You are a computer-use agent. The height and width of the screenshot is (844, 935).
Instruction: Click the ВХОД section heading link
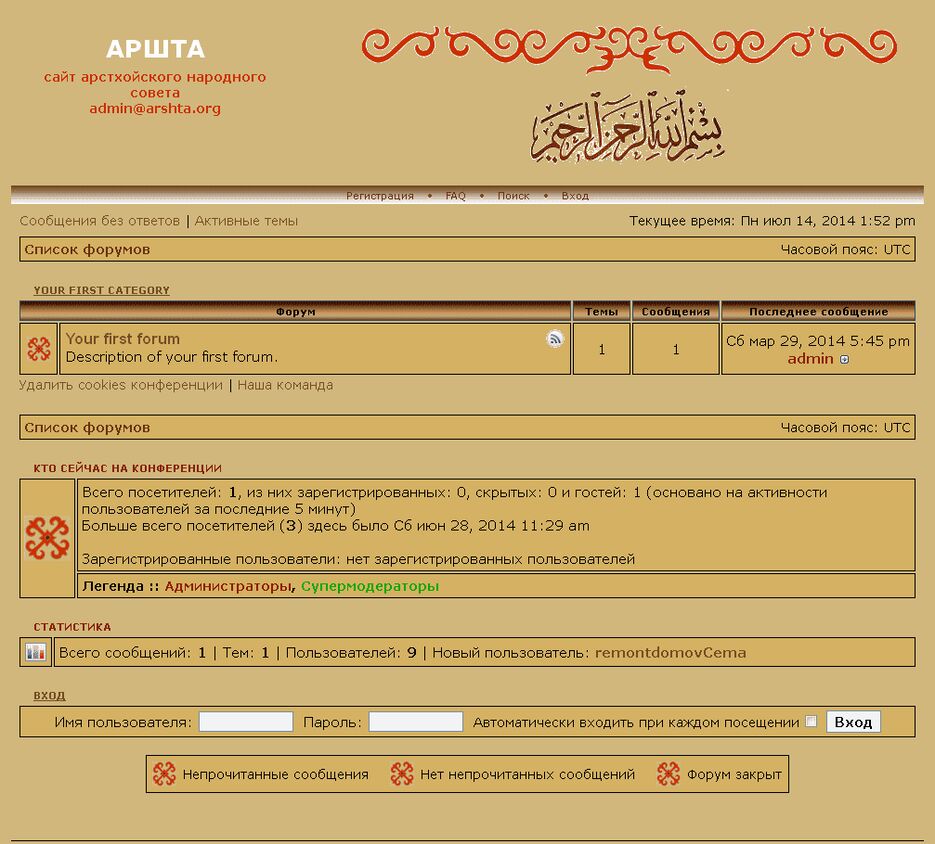click(49, 695)
